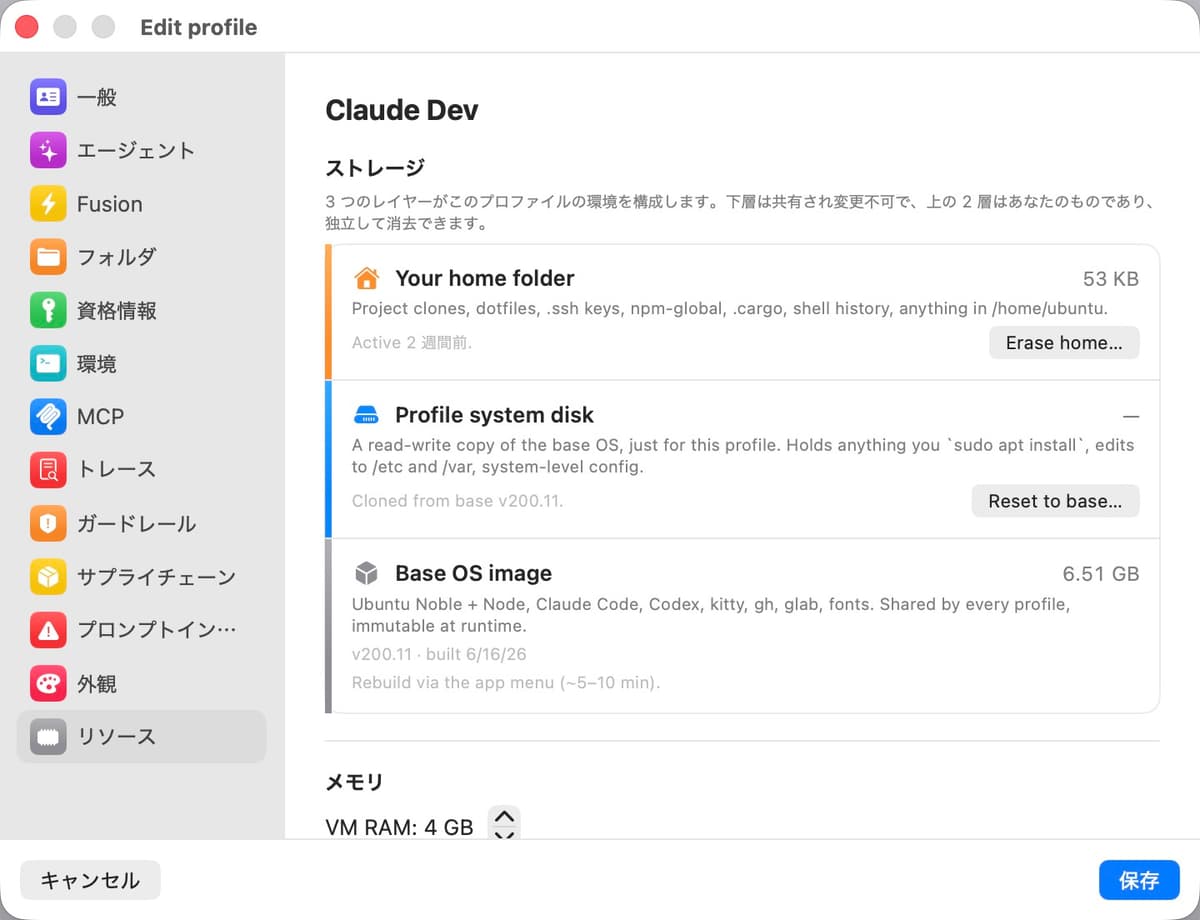Click the リソース chip icon
1200x920 pixels.
(48, 737)
